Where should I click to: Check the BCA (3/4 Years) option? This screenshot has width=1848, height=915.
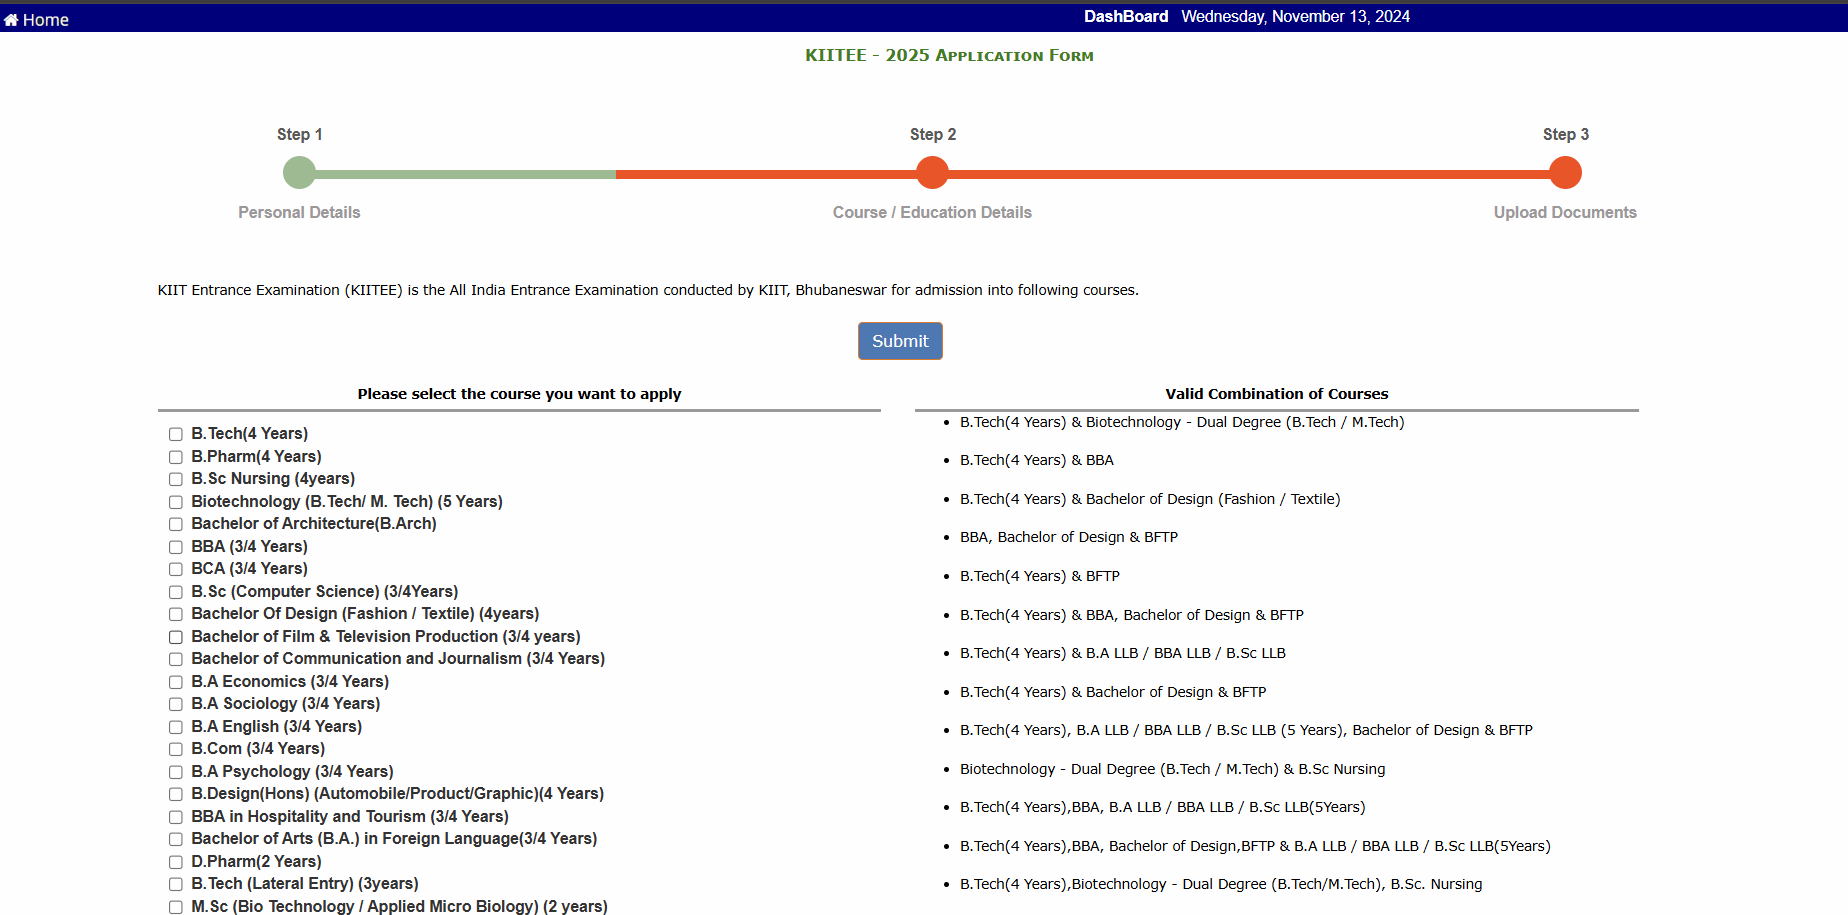click(176, 569)
